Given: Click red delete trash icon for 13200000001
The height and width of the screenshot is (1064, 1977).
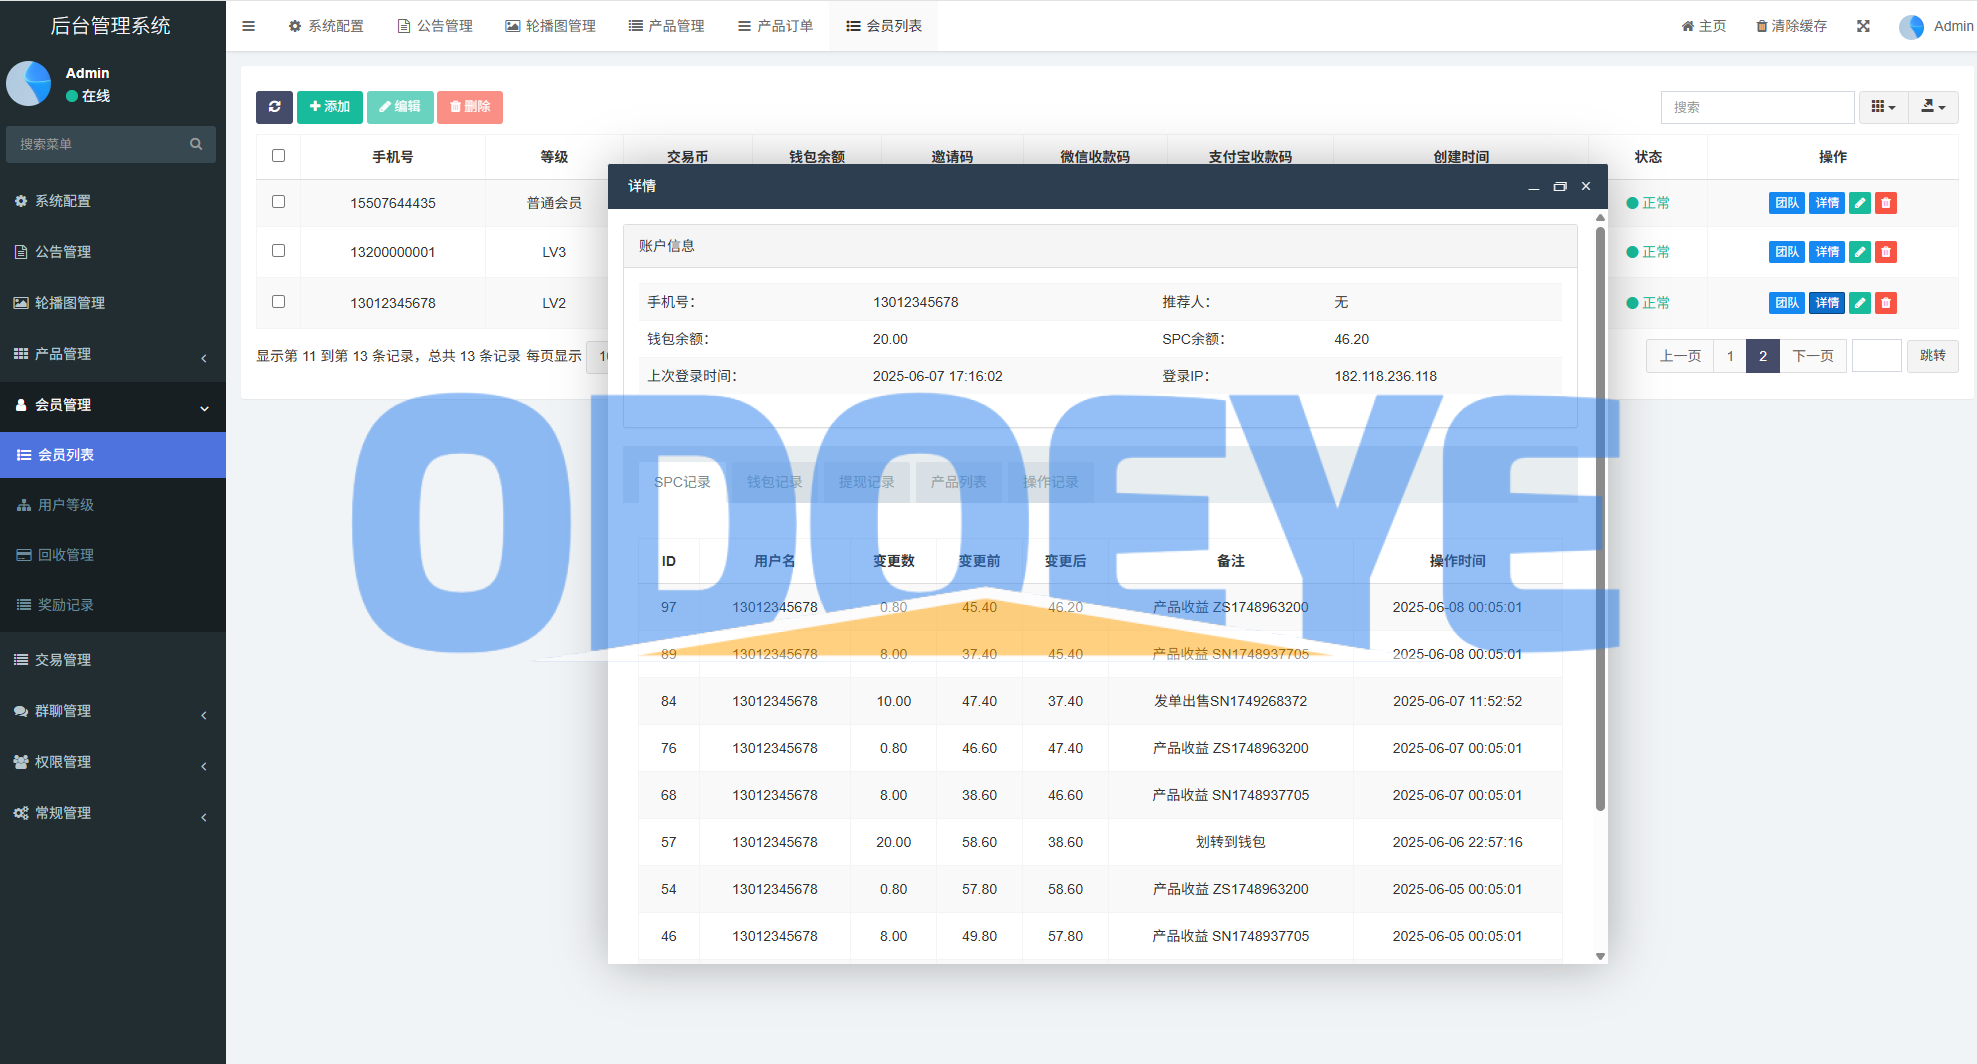Looking at the screenshot, I should coord(1885,252).
